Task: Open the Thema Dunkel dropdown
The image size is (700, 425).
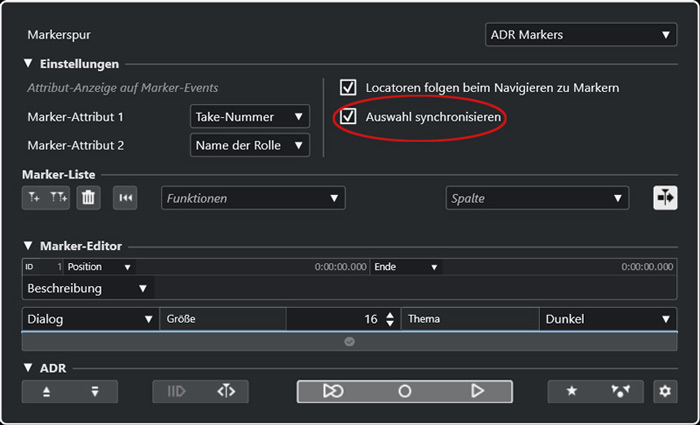Action: [x=608, y=319]
